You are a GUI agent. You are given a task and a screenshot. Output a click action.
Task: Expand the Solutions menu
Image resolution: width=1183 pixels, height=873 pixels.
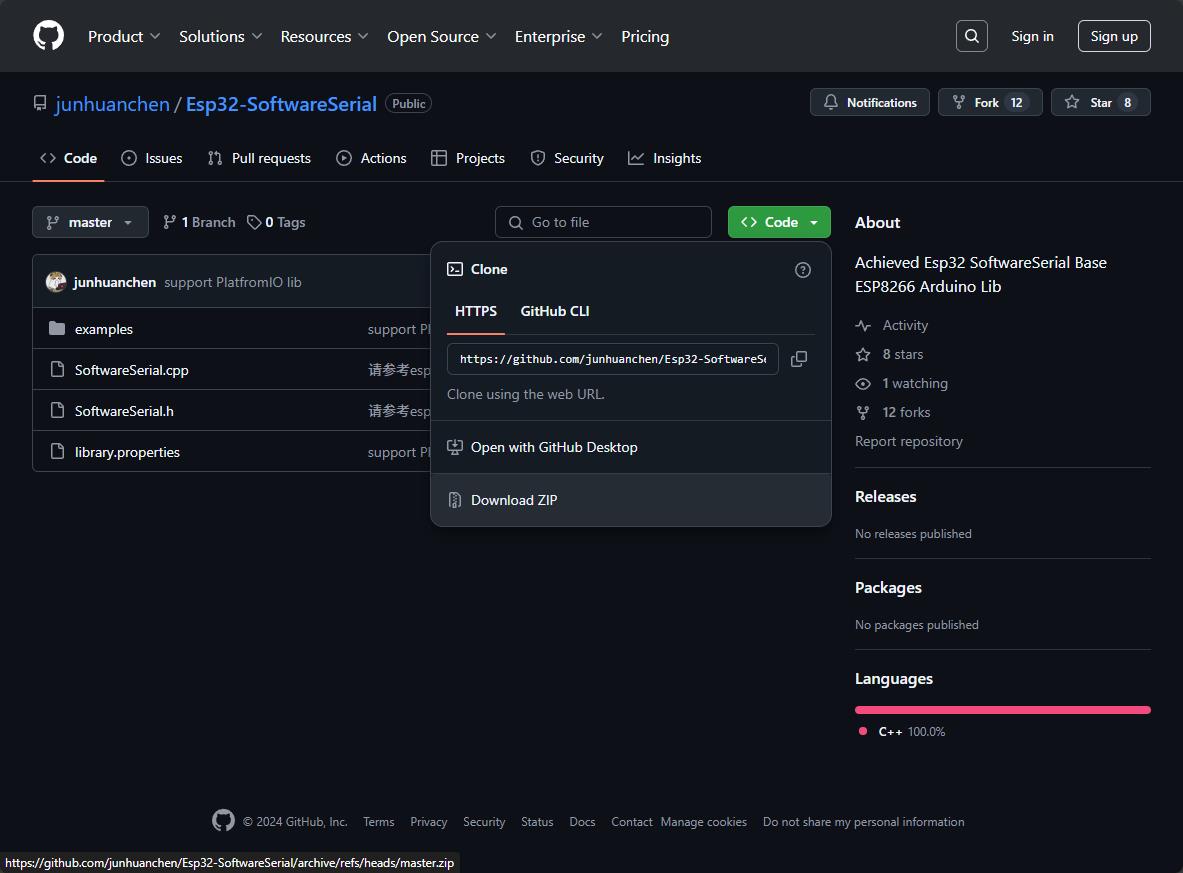(220, 36)
